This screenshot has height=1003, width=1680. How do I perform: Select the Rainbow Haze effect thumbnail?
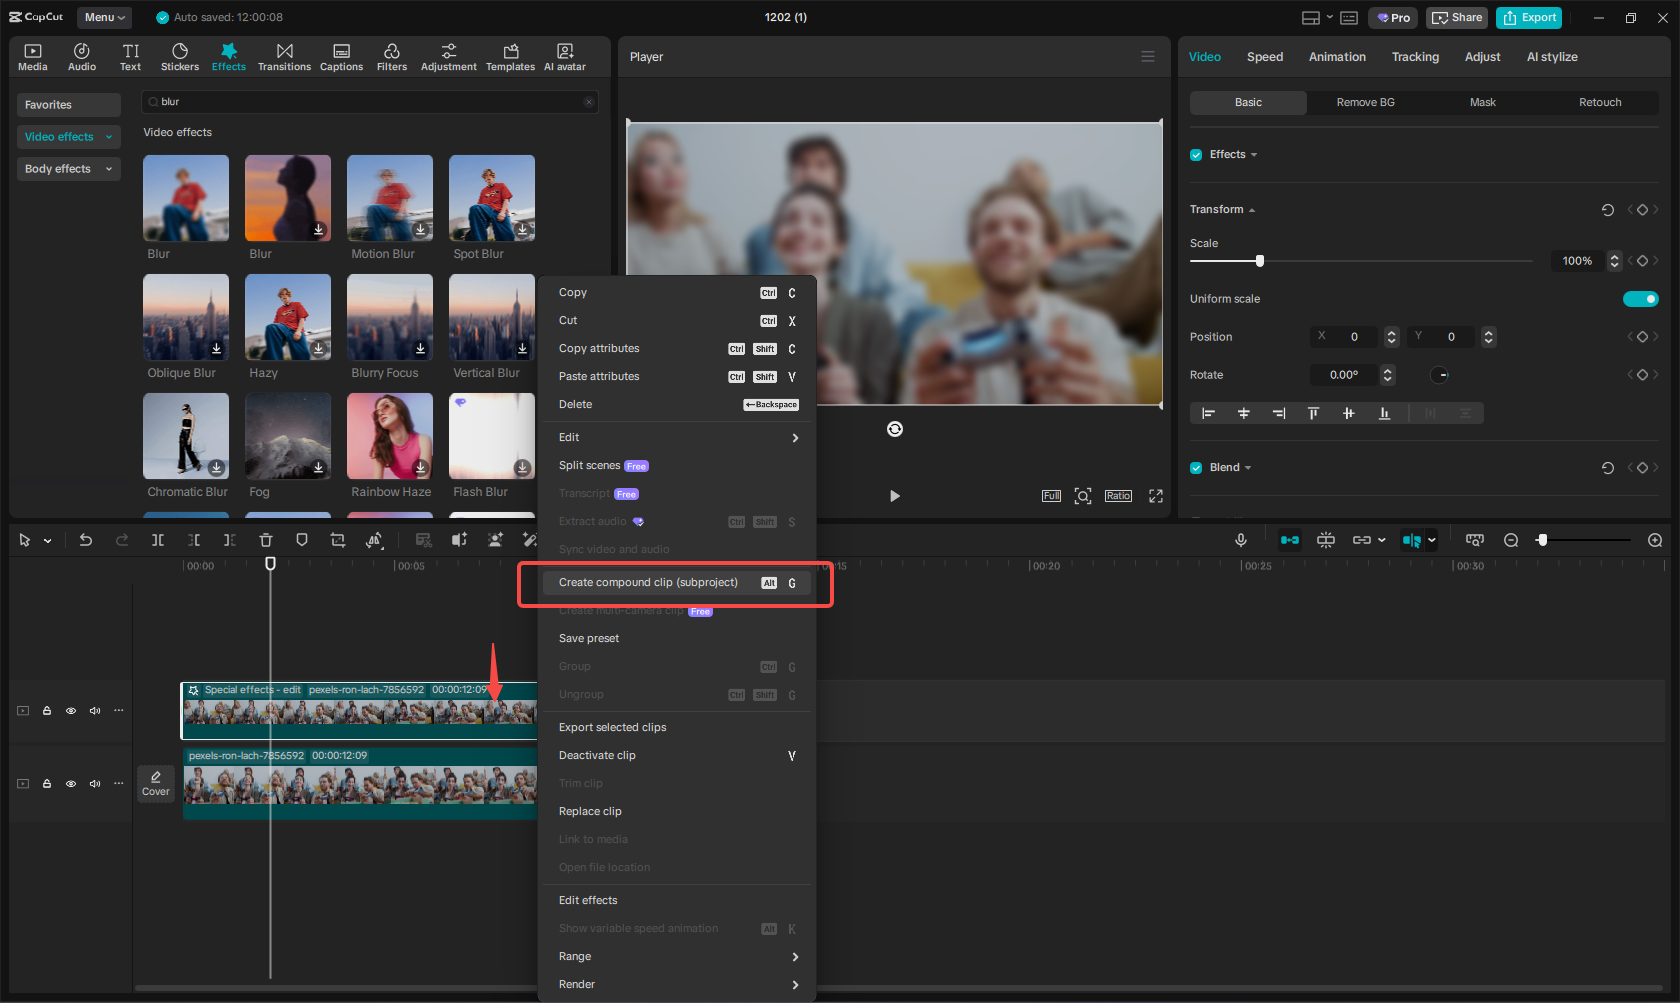point(389,436)
